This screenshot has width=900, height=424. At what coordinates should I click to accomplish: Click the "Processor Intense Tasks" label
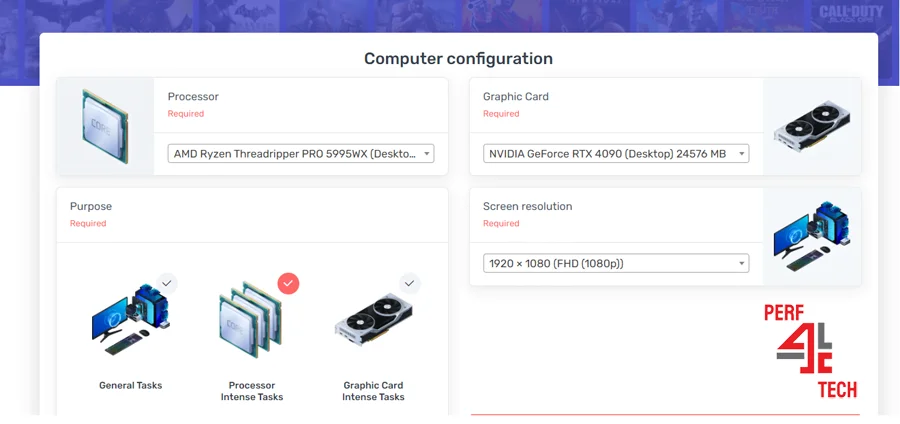252,391
